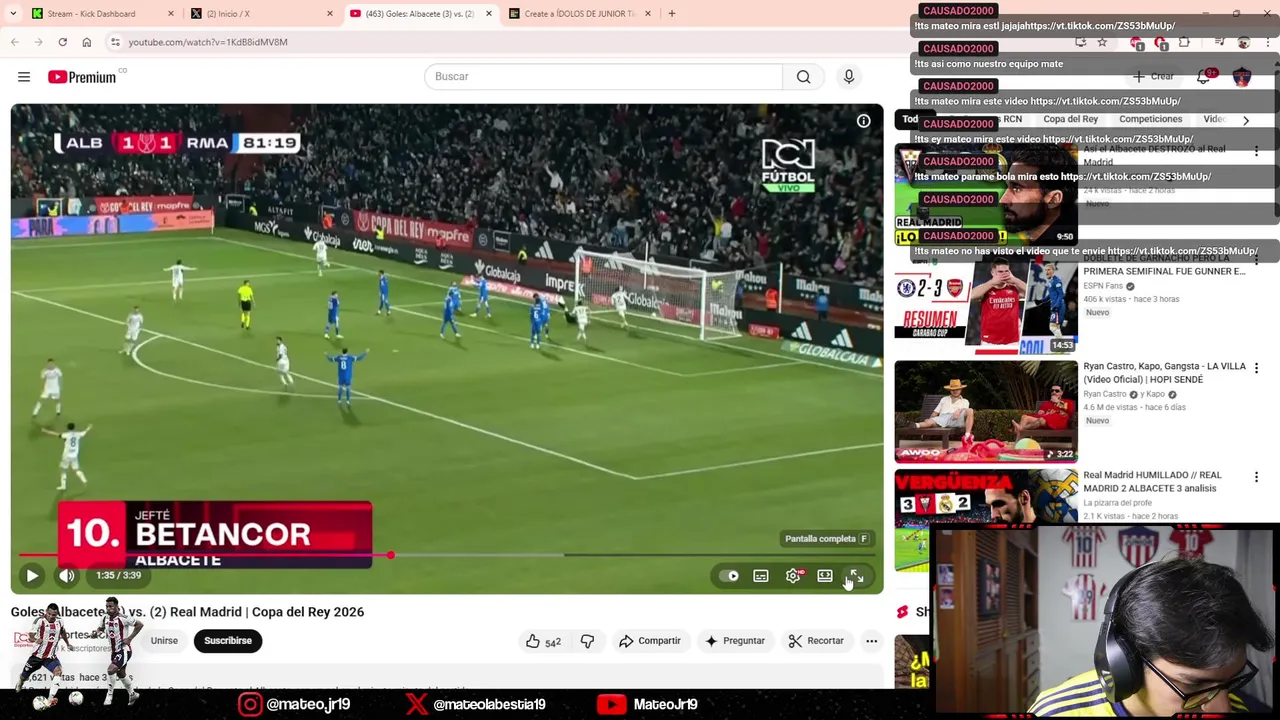
Task: Open the player settings gear
Action: tap(793, 576)
